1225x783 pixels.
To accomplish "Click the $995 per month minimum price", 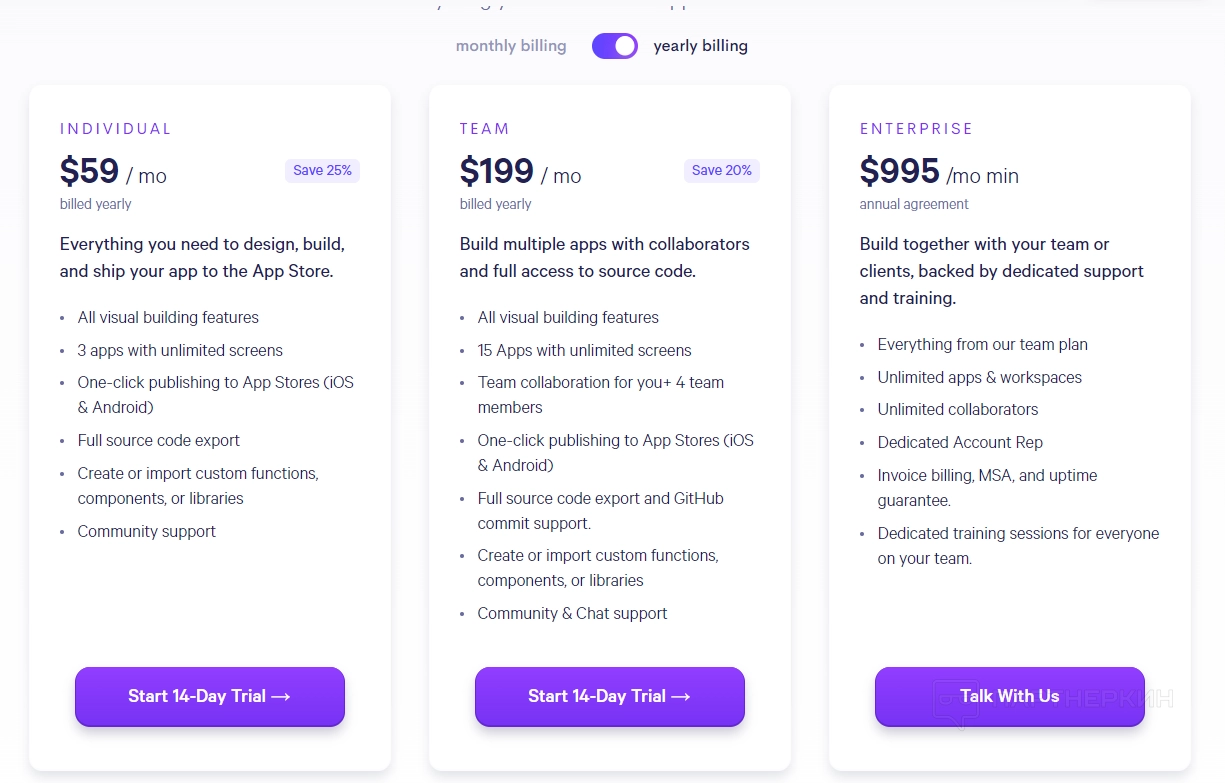I will coord(939,173).
